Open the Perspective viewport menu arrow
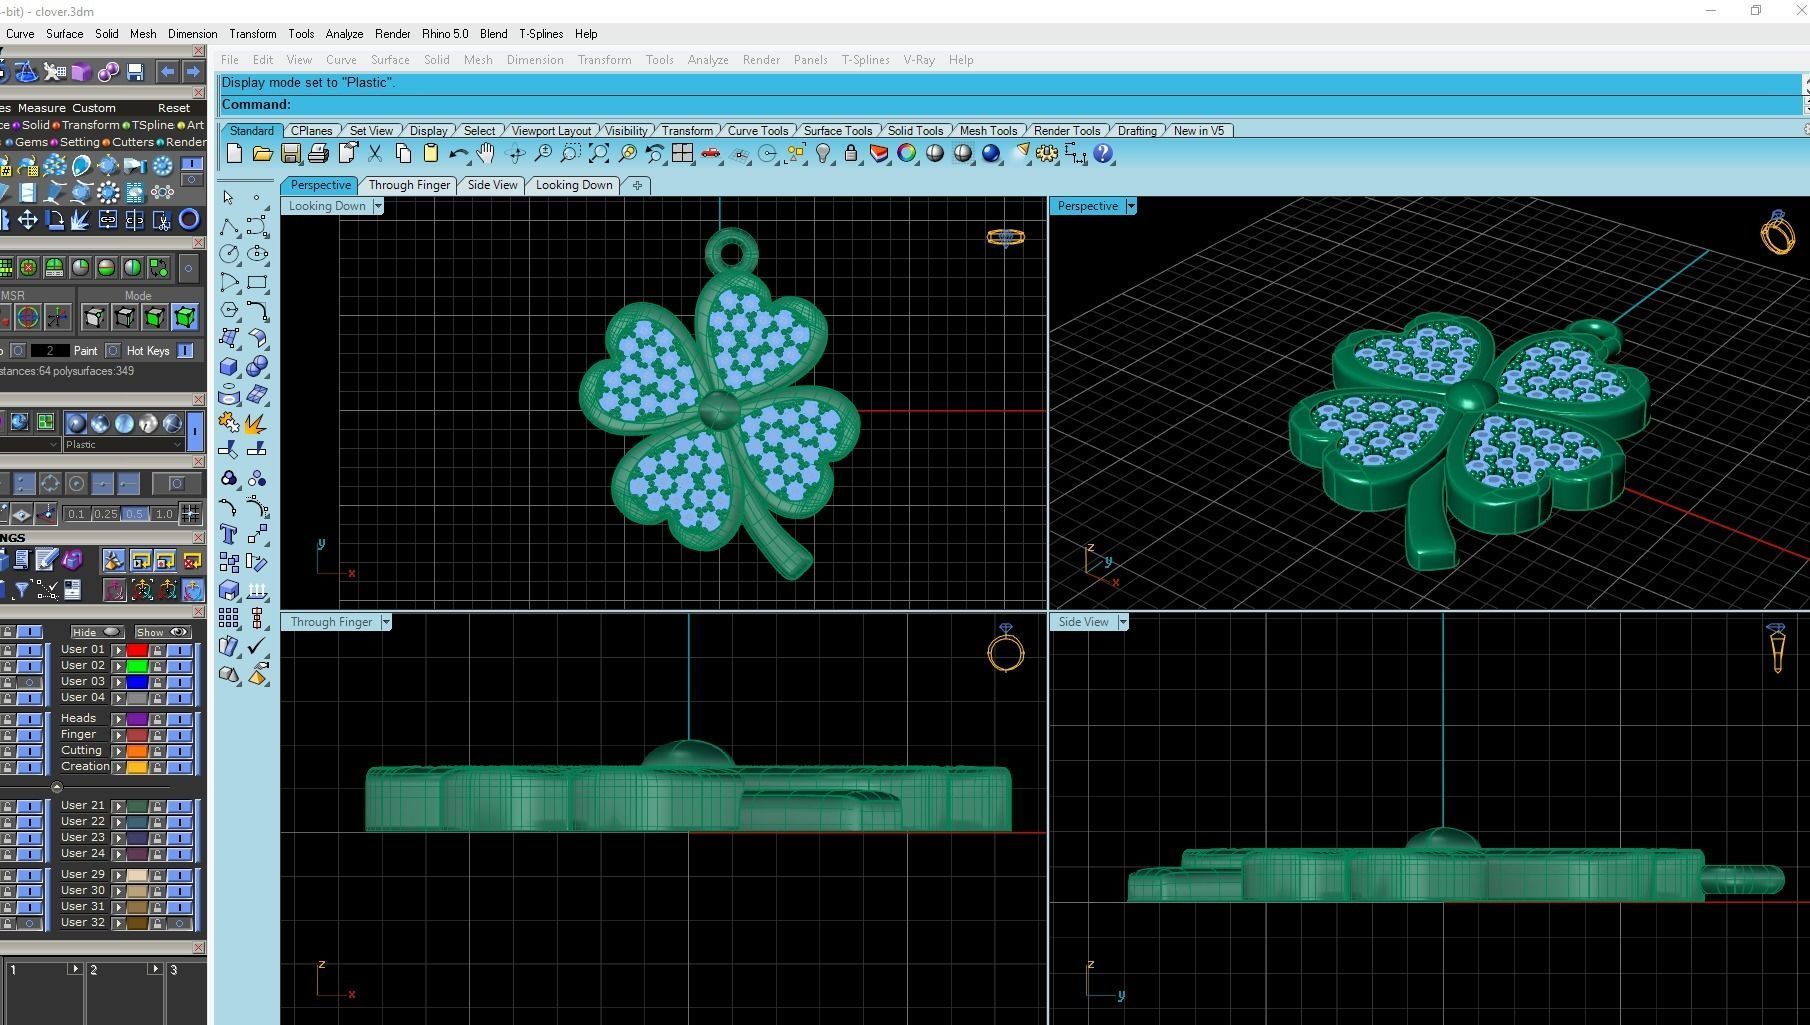Image resolution: width=1810 pixels, height=1025 pixels. click(x=1131, y=206)
